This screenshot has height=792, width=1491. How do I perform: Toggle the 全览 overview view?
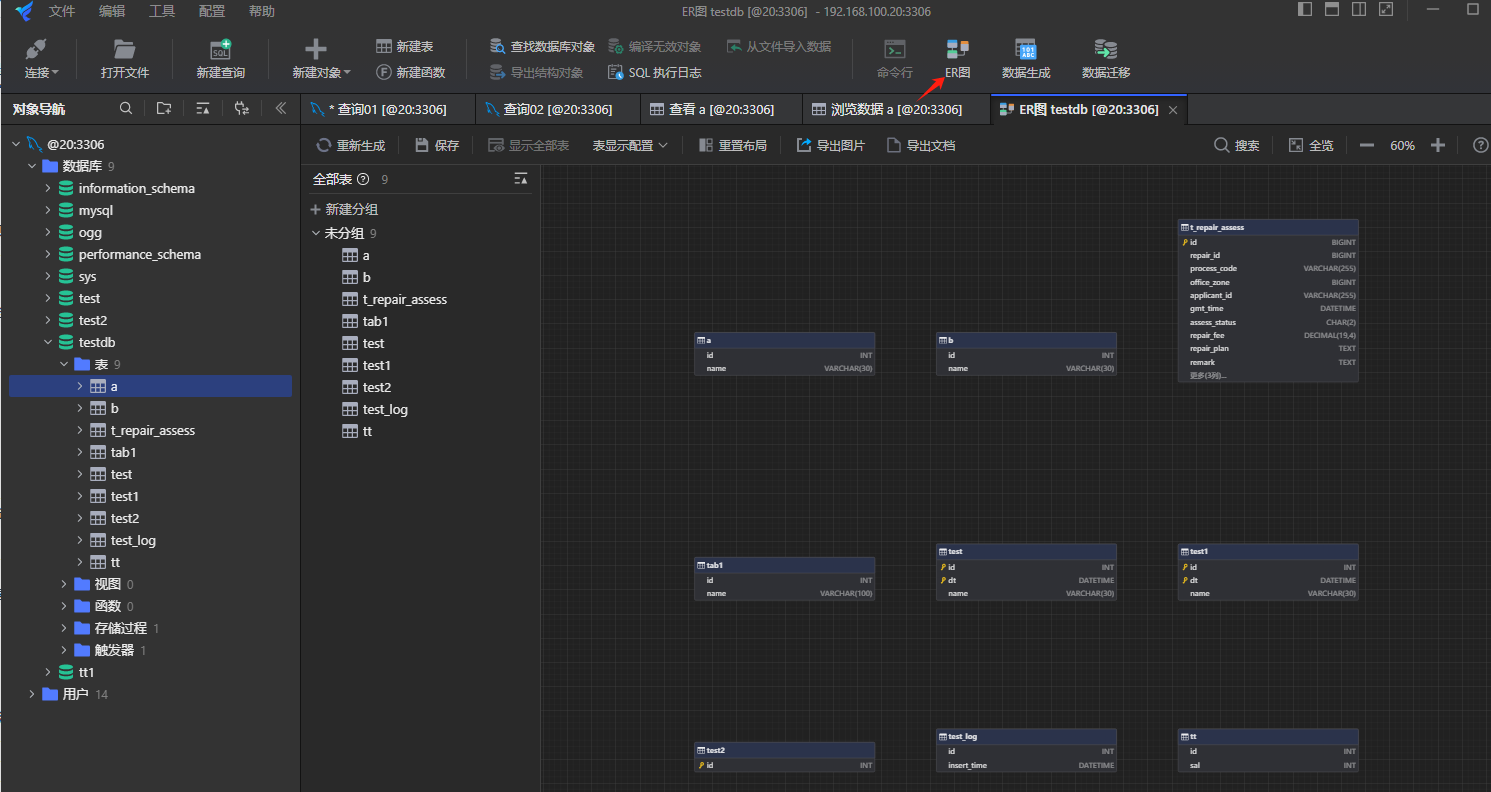pos(1311,145)
